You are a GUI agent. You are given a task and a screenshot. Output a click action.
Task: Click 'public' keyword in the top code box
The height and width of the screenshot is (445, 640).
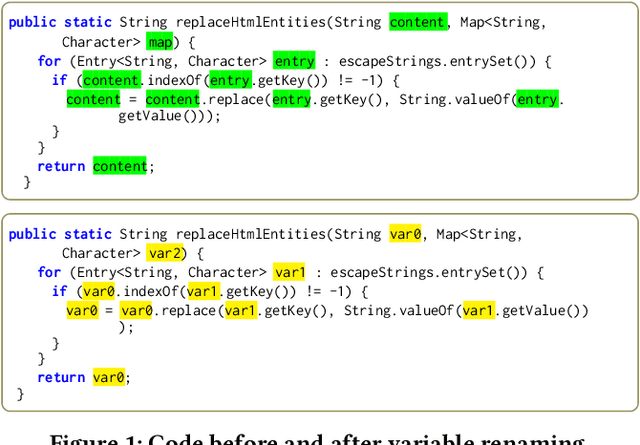32,23
